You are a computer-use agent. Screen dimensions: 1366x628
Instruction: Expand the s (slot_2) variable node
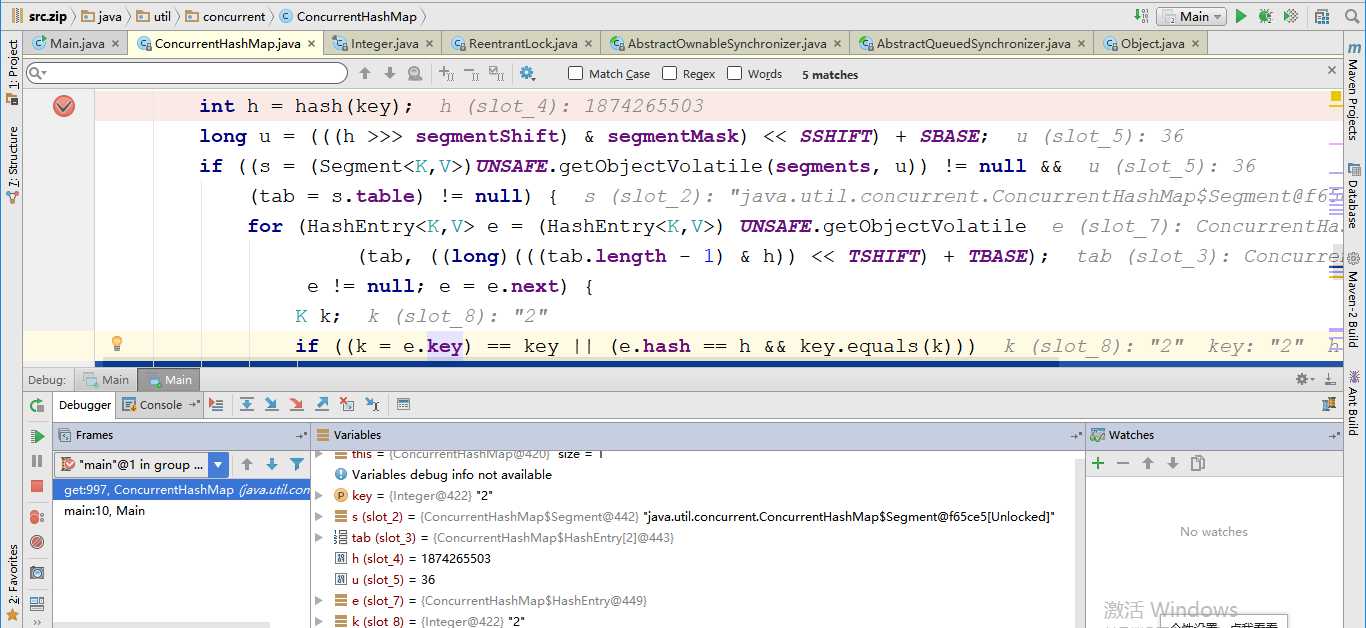[x=319, y=517]
